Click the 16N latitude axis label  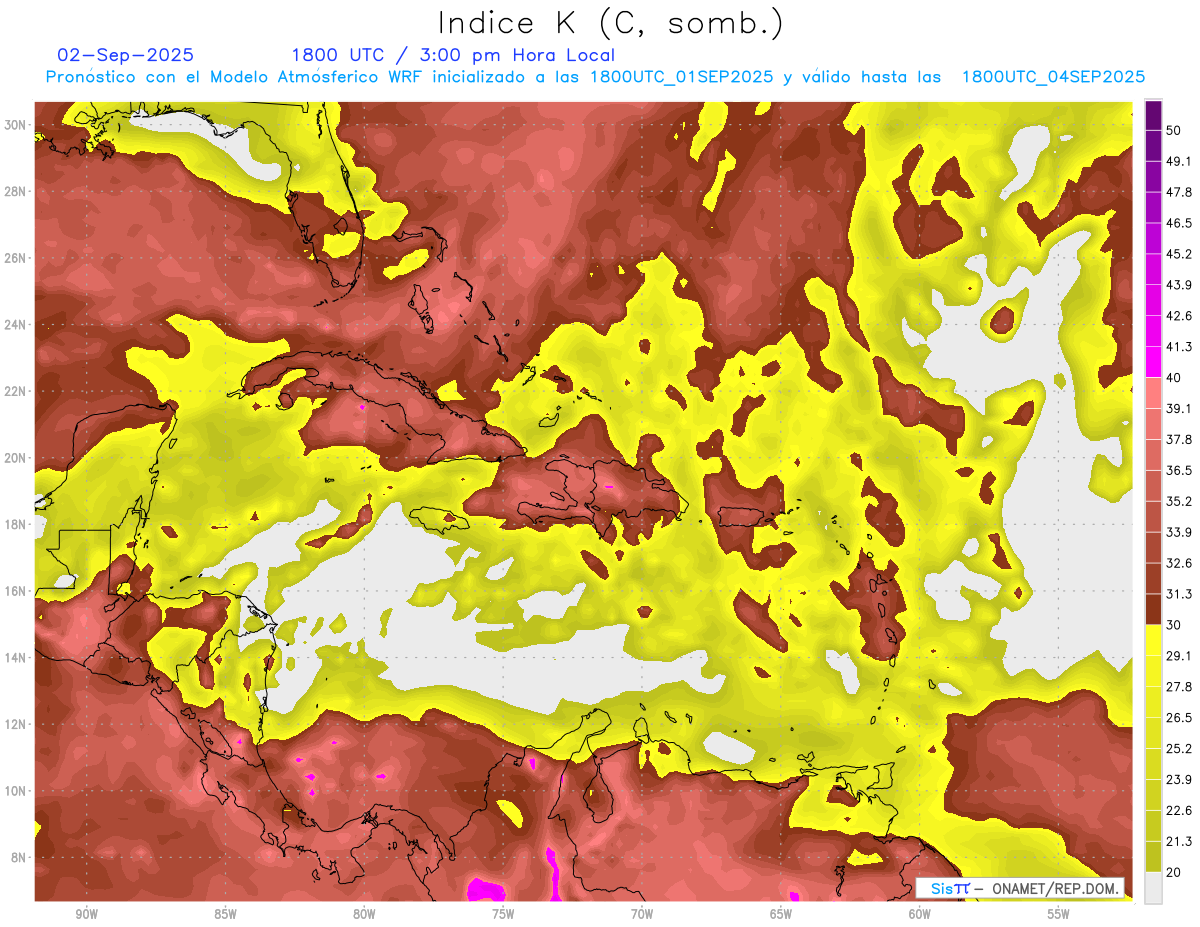[15, 591]
